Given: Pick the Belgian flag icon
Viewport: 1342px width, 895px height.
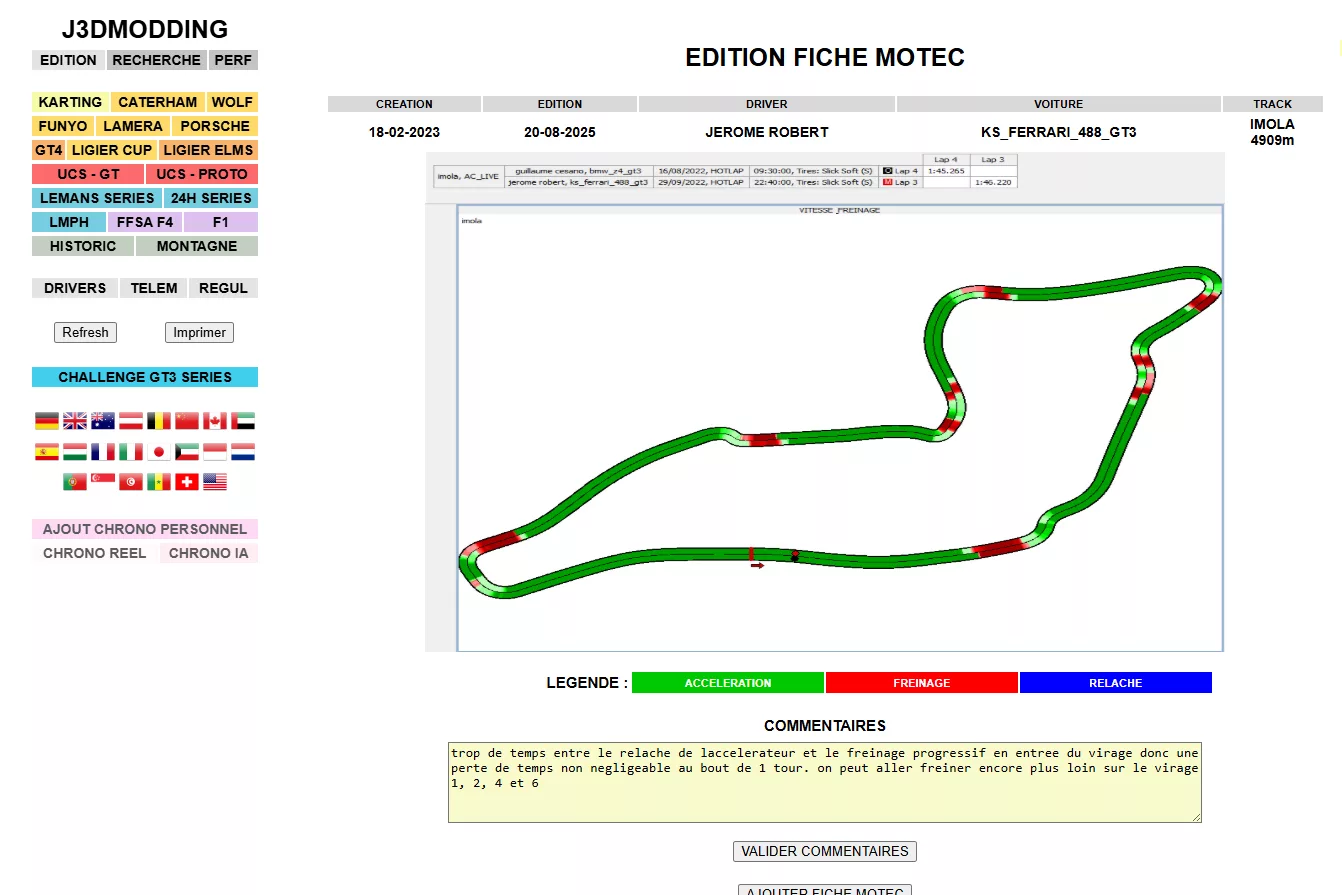Looking at the screenshot, I should click(159, 421).
